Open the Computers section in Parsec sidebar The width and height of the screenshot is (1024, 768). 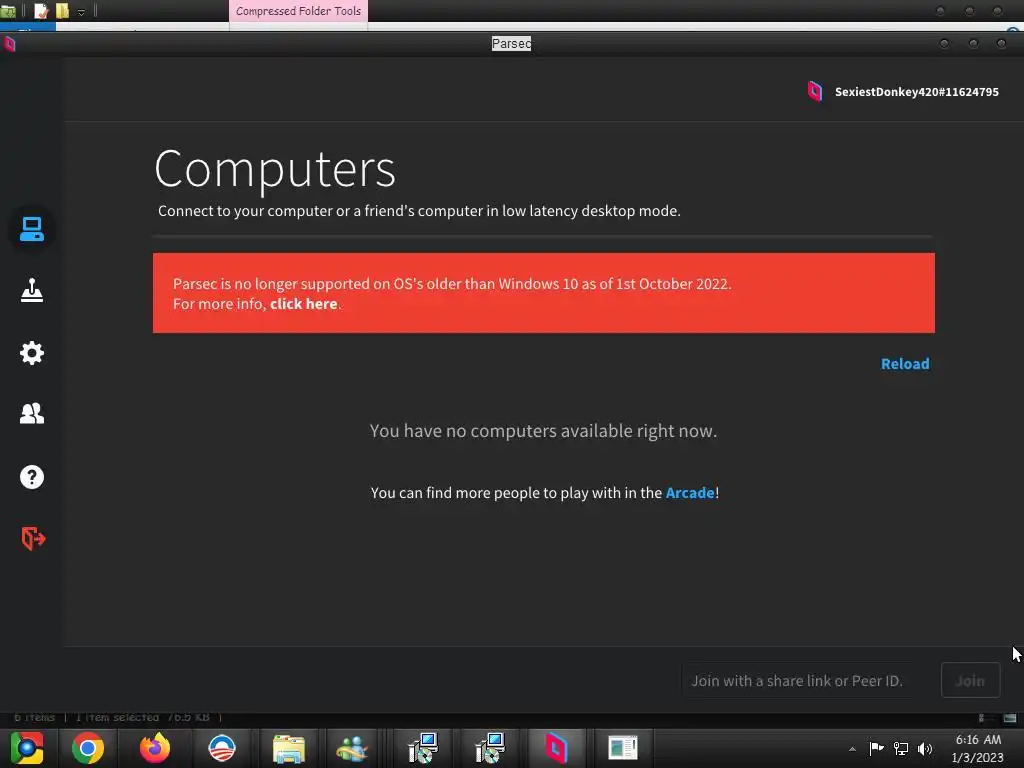[x=31, y=229]
